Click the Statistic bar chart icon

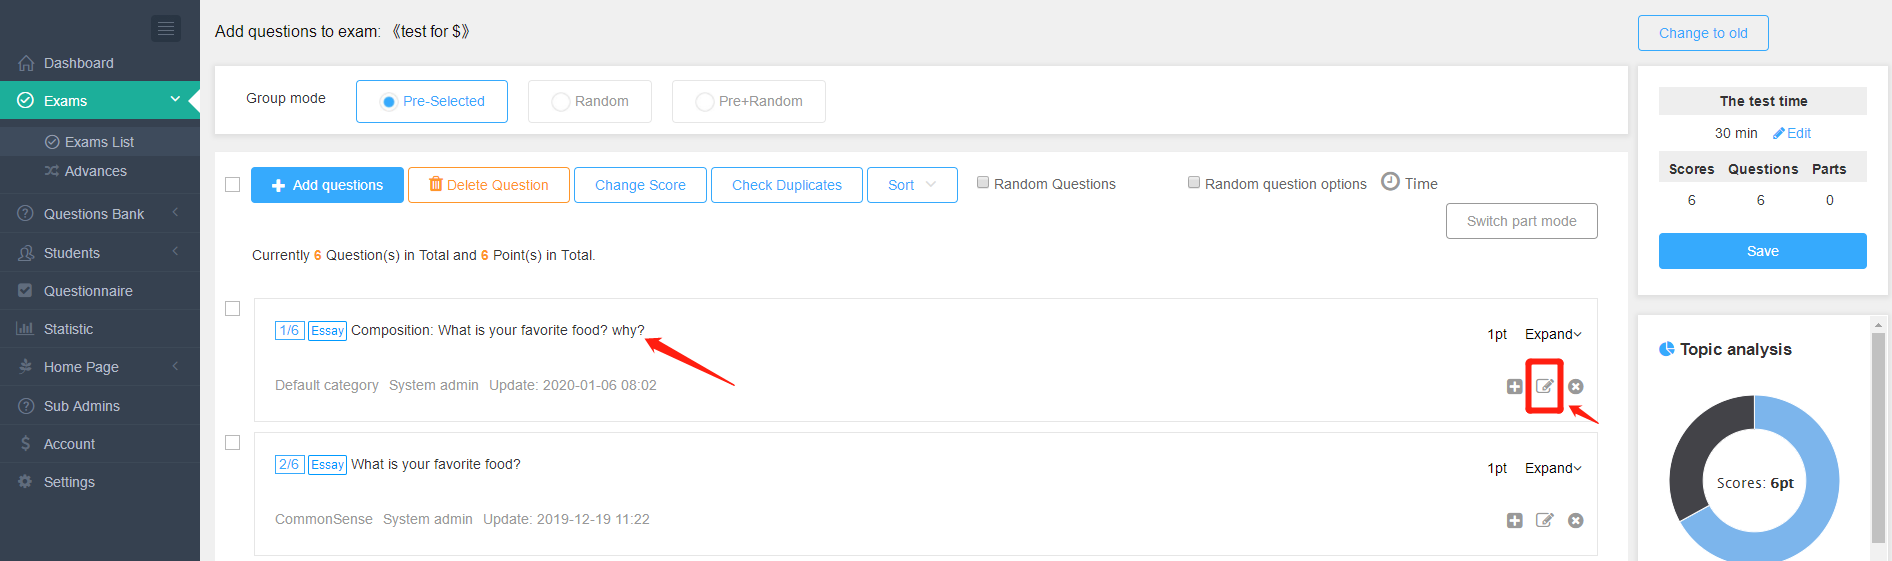point(26,329)
